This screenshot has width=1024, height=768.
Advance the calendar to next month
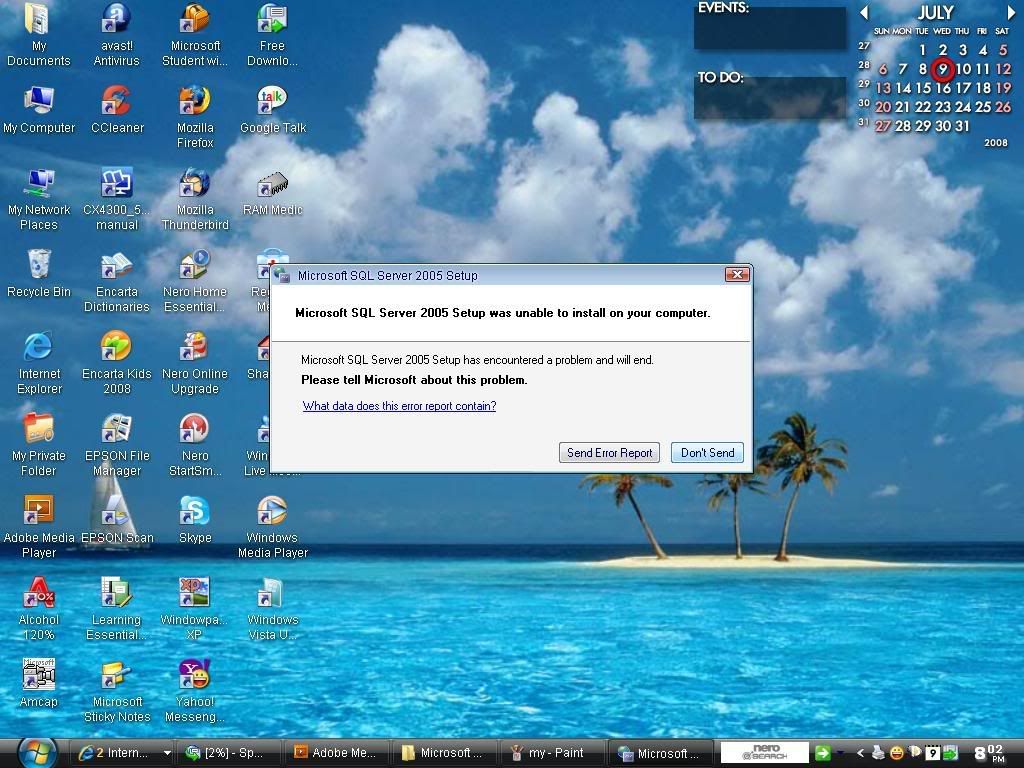pyautogui.click(x=1010, y=13)
